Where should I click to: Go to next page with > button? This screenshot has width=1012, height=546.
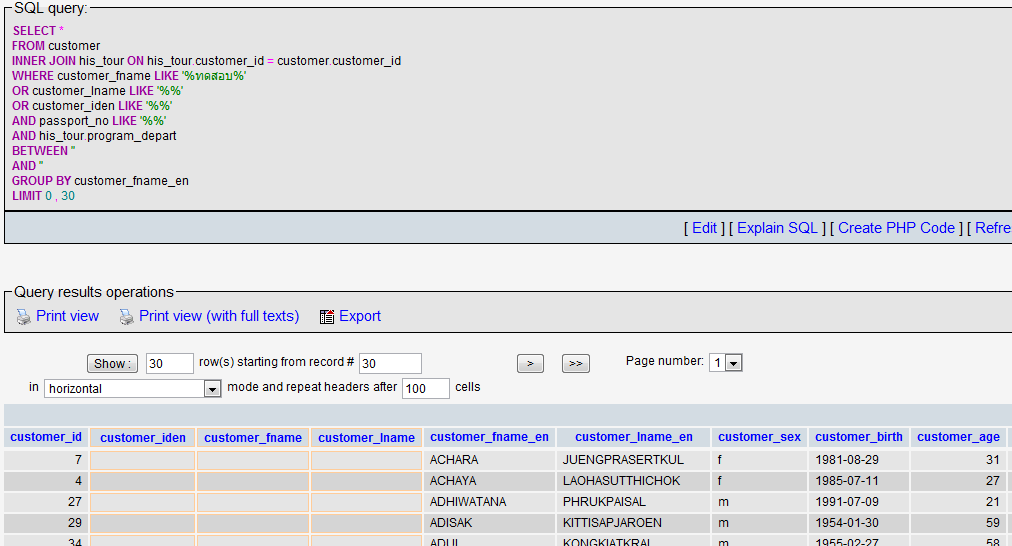coord(530,364)
